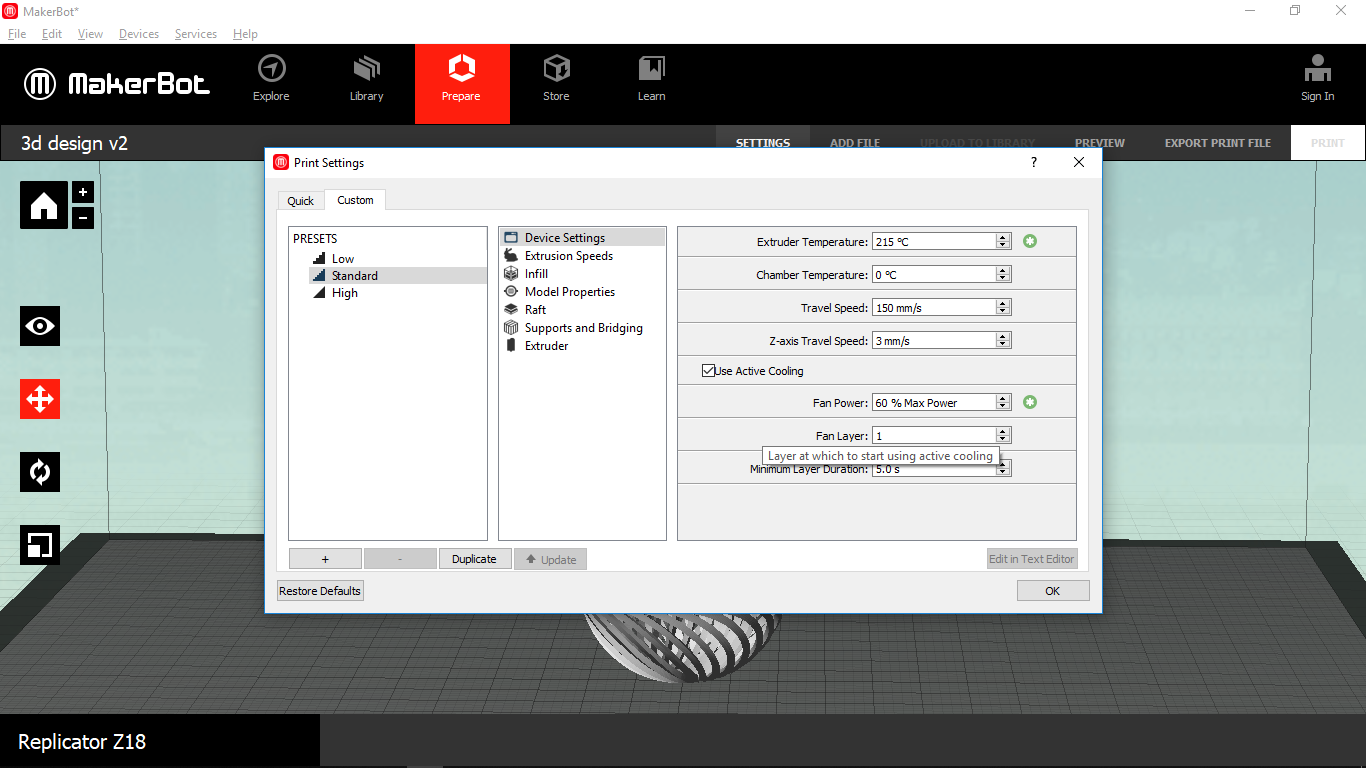The height and width of the screenshot is (768, 1366).
Task: Switch to the Custom tab
Action: pos(355,200)
